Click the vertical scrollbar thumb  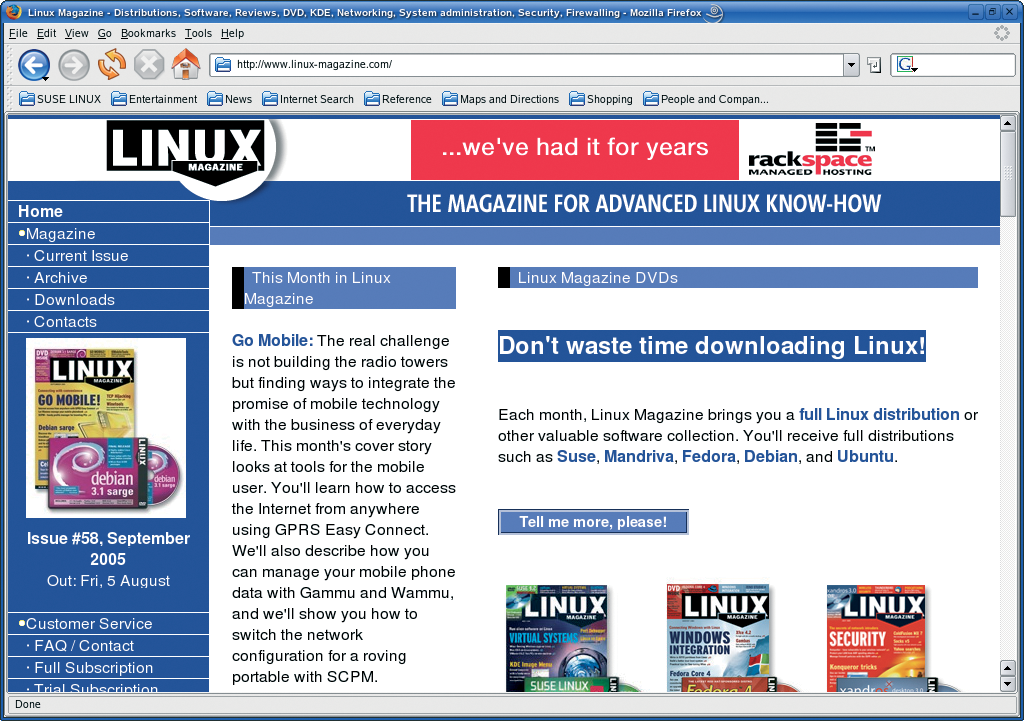1008,174
